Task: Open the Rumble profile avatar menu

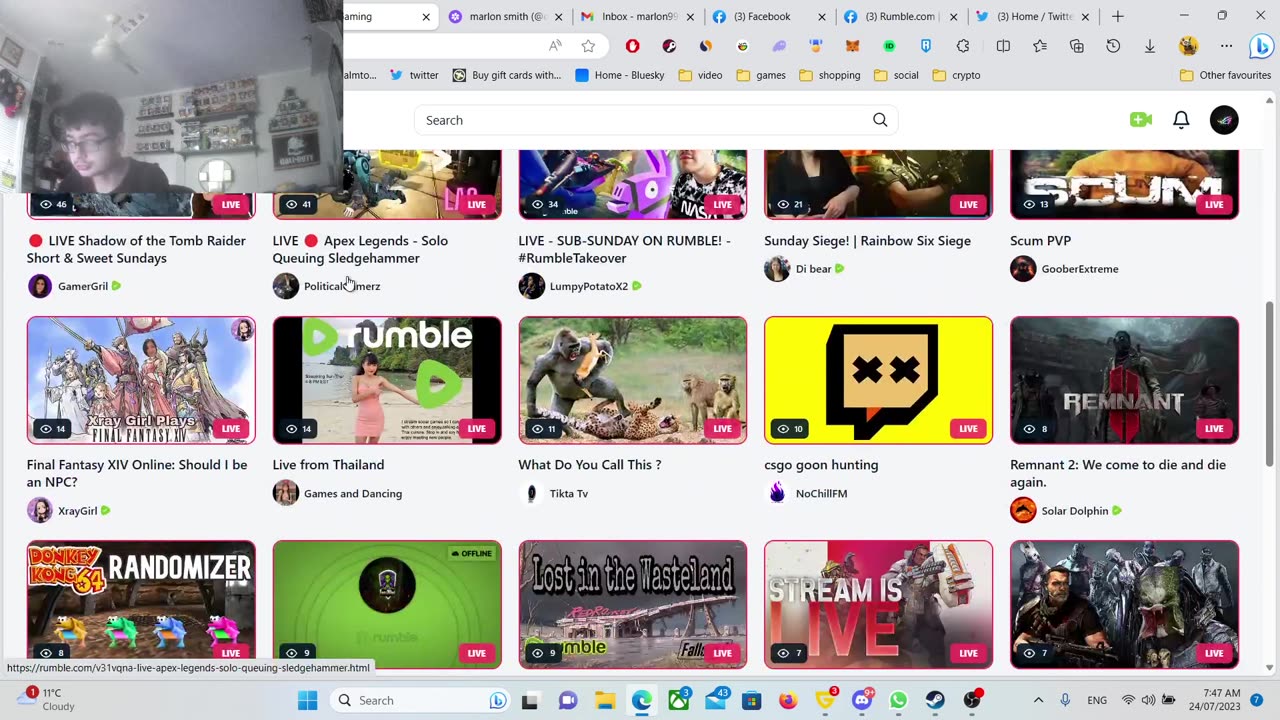Action: click(x=1224, y=120)
